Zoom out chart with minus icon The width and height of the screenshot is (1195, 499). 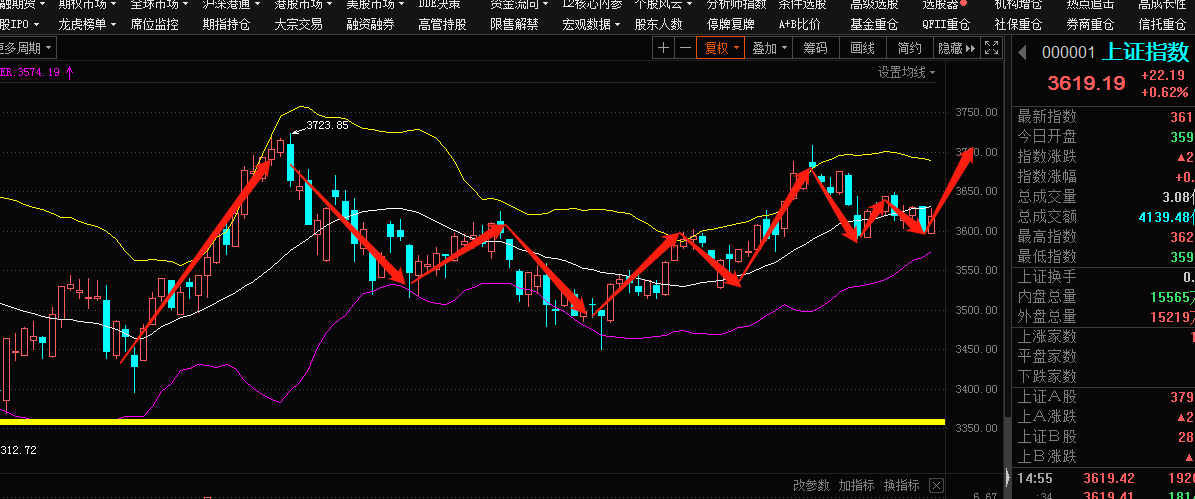685,48
